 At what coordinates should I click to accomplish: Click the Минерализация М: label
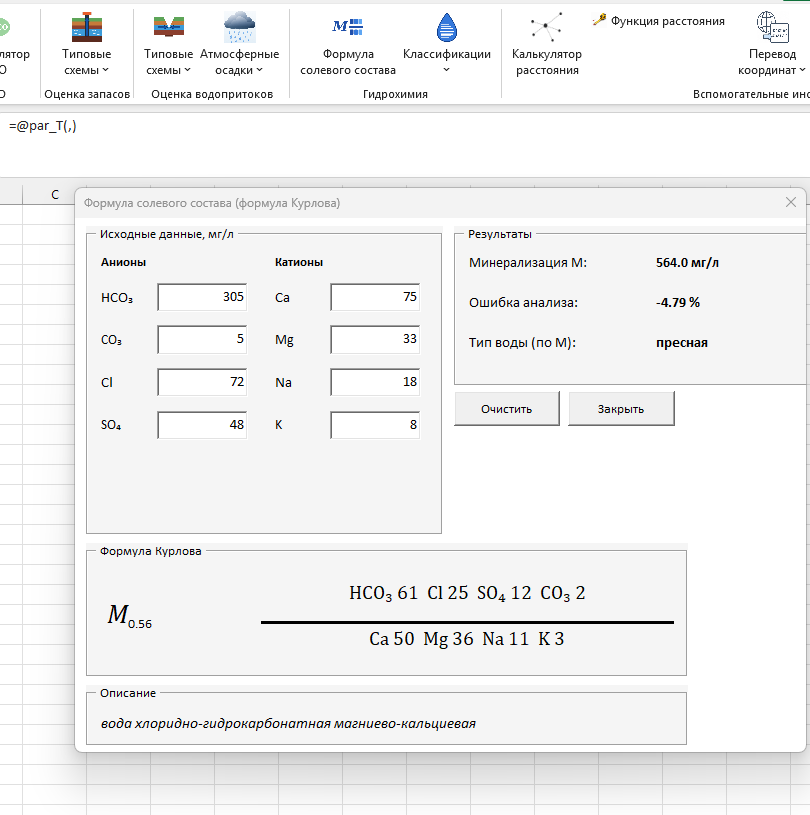click(528, 262)
